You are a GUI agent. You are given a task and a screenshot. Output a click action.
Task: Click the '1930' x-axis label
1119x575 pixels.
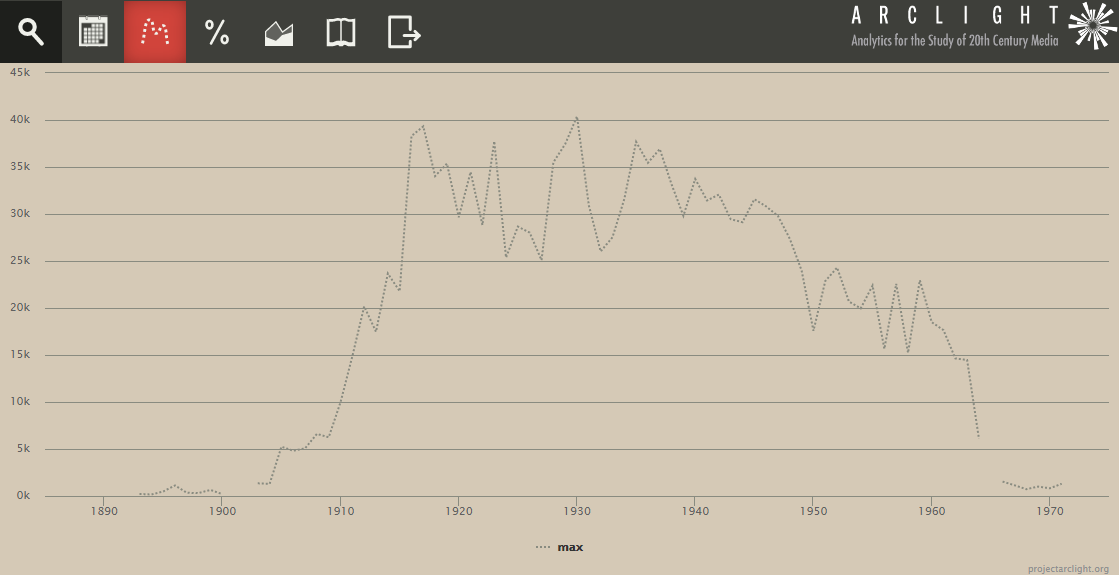tap(576, 512)
